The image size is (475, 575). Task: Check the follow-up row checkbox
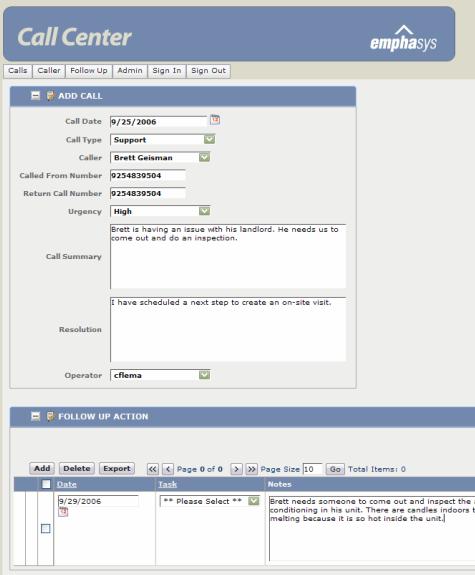click(x=46, y=528)
